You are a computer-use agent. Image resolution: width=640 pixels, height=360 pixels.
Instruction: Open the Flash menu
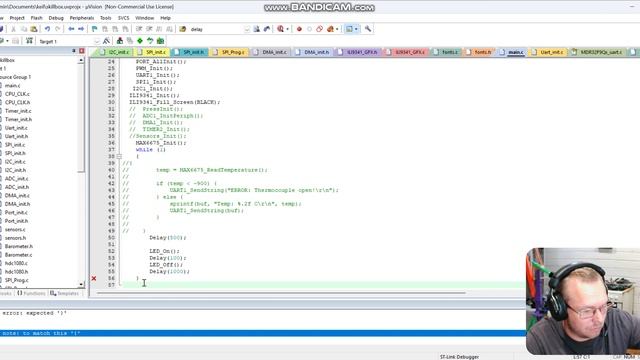point(36,18)
